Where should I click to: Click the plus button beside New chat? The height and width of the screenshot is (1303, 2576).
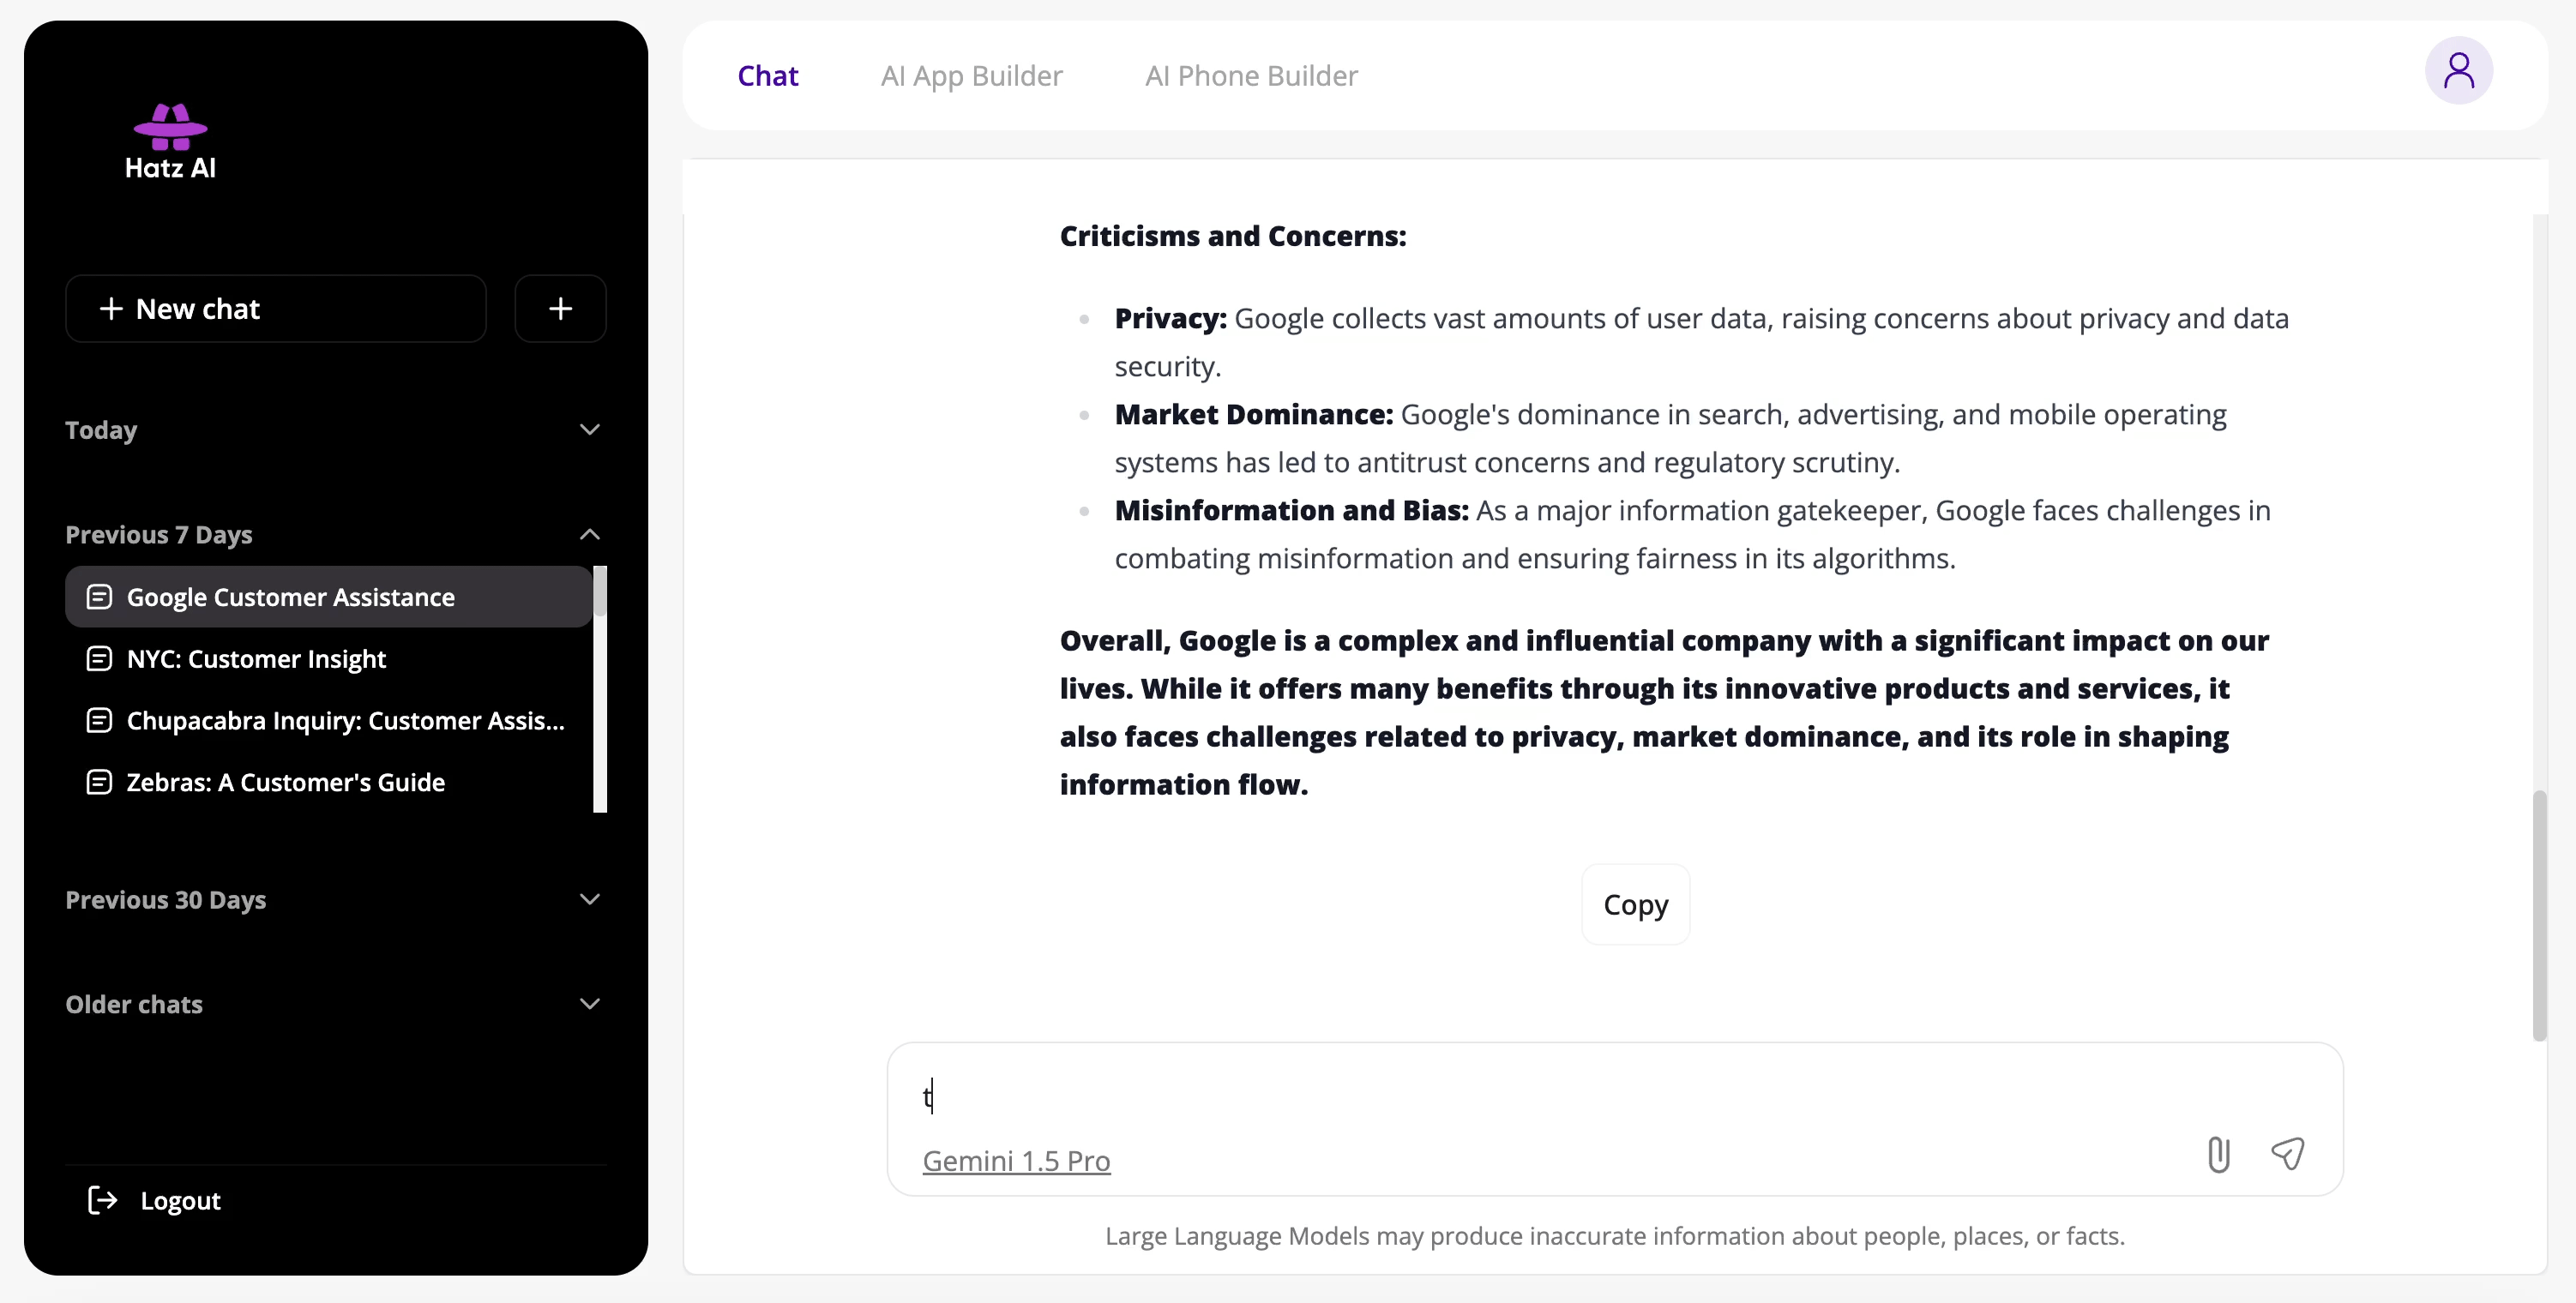560,309
